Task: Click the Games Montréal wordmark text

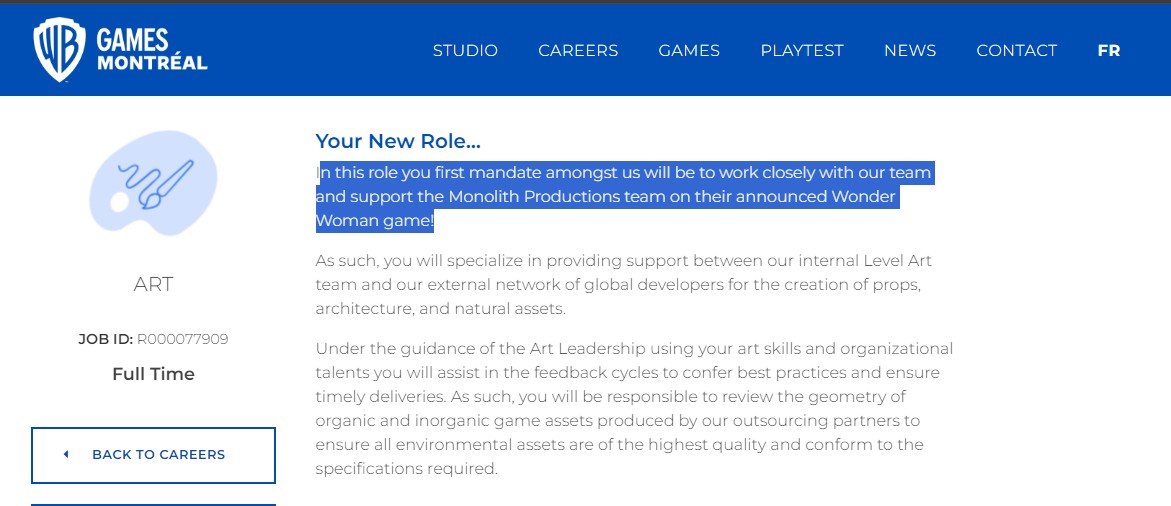Action: point(151,50)
